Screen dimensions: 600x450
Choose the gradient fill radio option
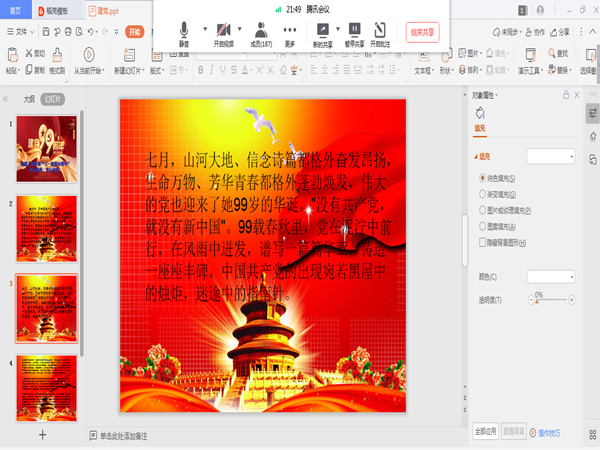coord(483,194)
